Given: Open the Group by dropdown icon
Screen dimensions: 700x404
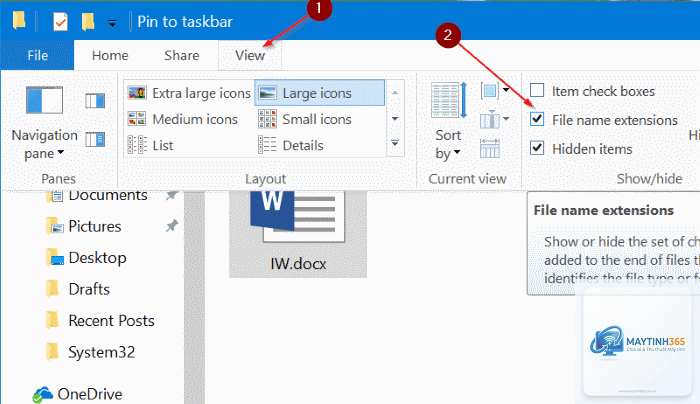Looking at the screenshot, I should click(x=494, y=91).
